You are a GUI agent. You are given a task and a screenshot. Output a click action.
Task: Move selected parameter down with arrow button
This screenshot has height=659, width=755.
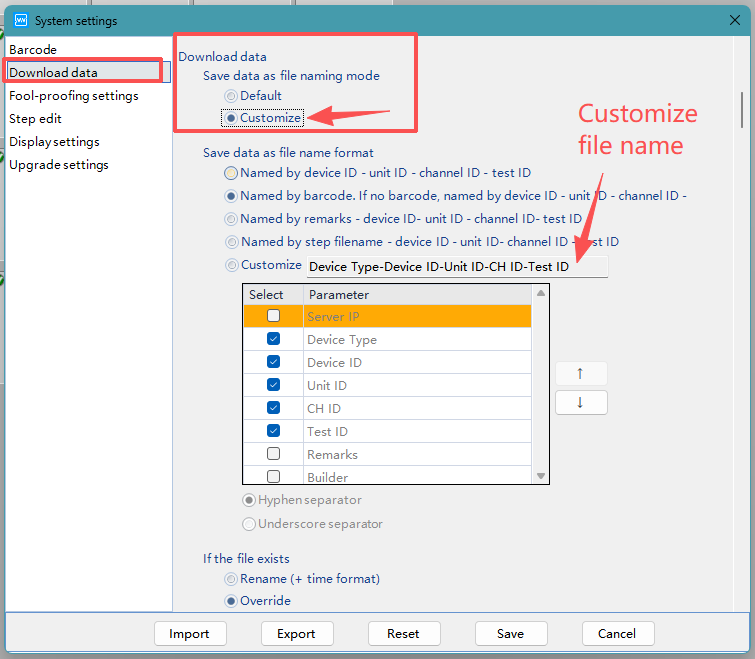[581, 402]
